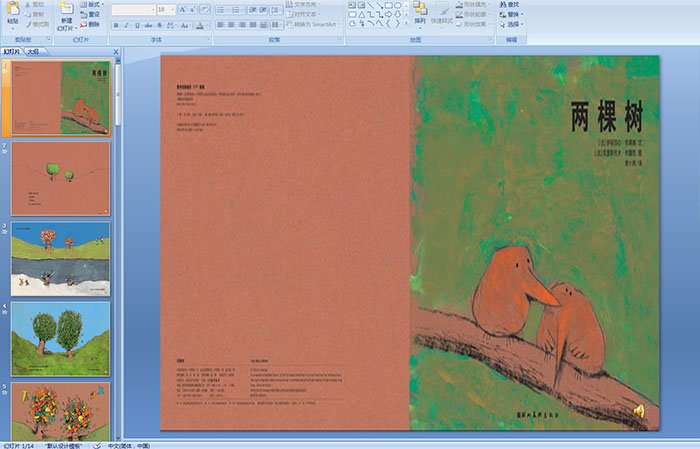Image resolution: width=700 pixels, height=449 pixels.
Task: Open the Columns dropdown
Action: click(x=276, y=25)
